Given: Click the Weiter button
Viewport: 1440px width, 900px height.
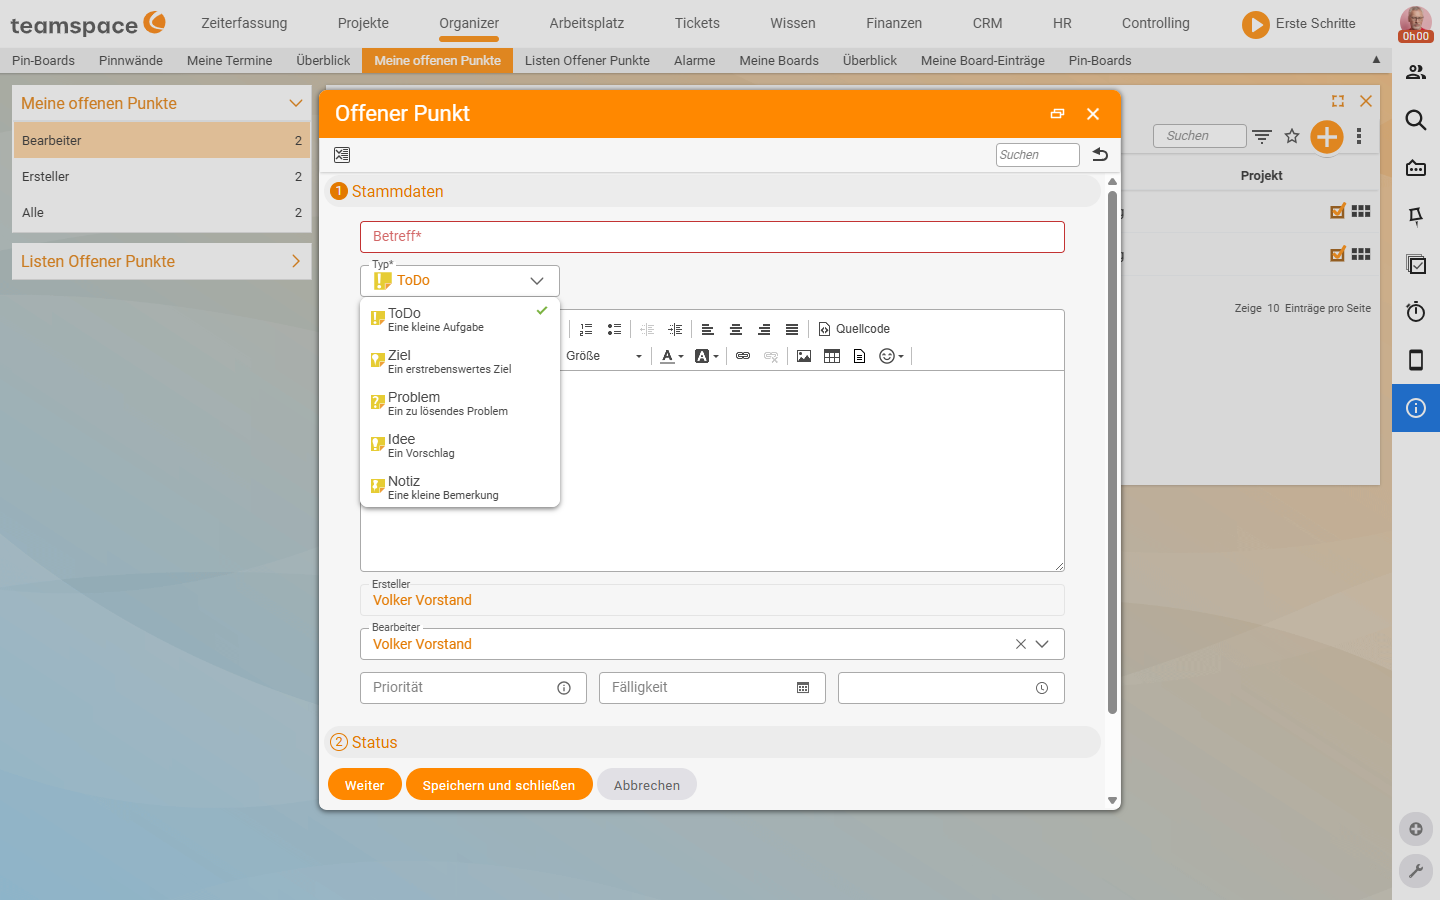Looking at the screenshot, I should (365, 785).
